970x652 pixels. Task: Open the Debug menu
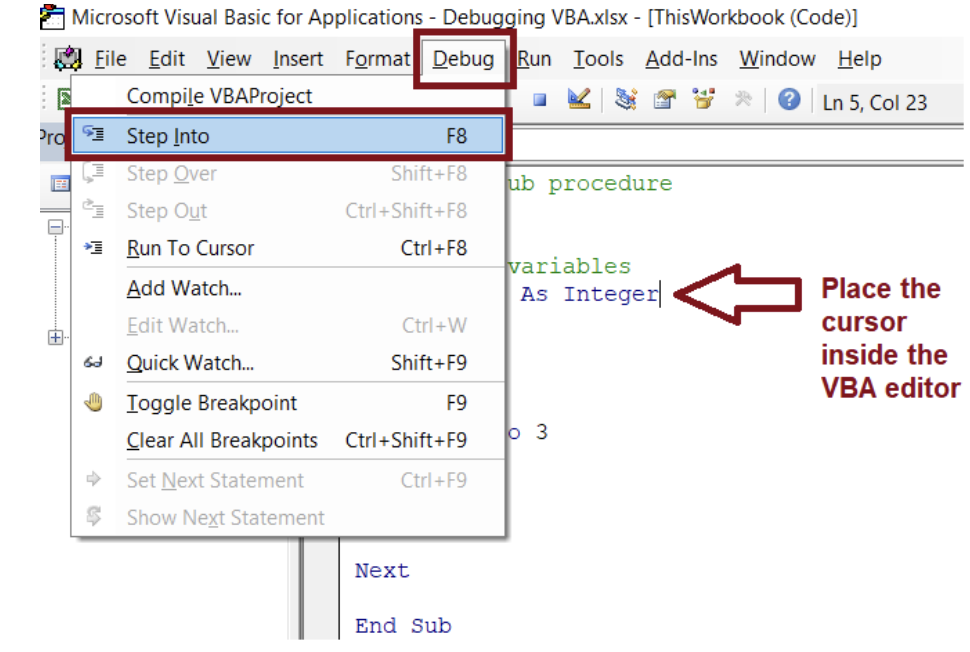click(x=463, y=59)
